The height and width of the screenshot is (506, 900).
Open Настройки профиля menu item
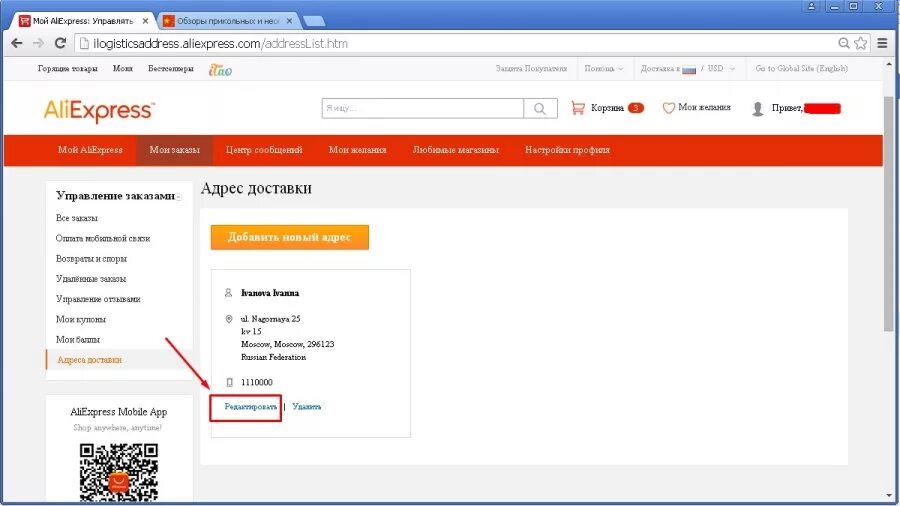pyautogui.click(x=567, y=150)
